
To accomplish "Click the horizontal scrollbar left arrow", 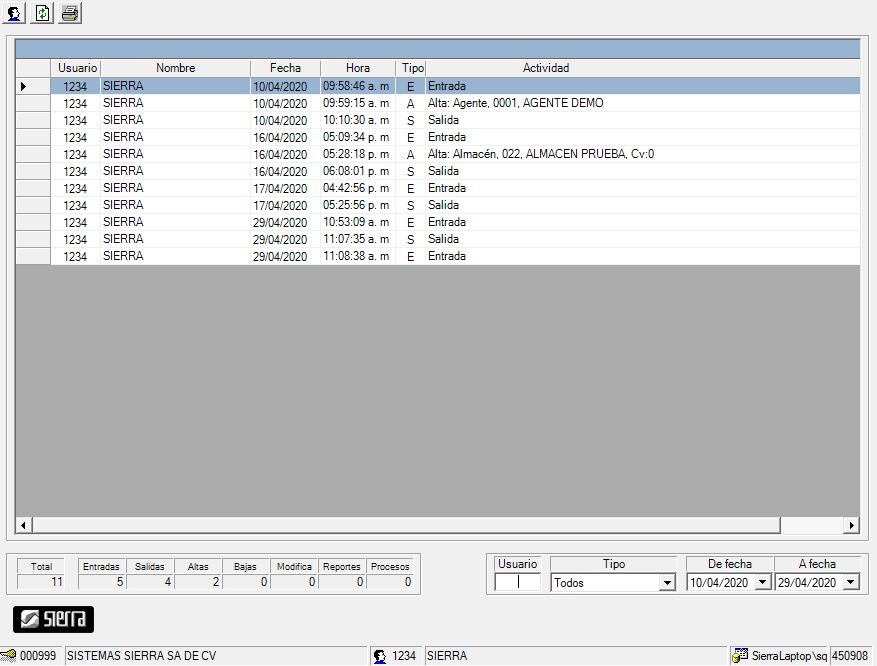I will pos(24,525).
